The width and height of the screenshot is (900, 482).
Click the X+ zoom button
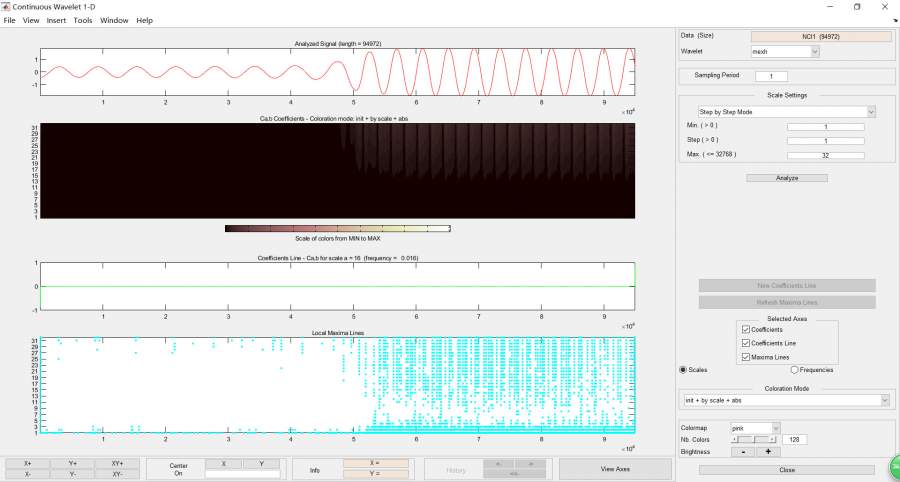[28, 464]
